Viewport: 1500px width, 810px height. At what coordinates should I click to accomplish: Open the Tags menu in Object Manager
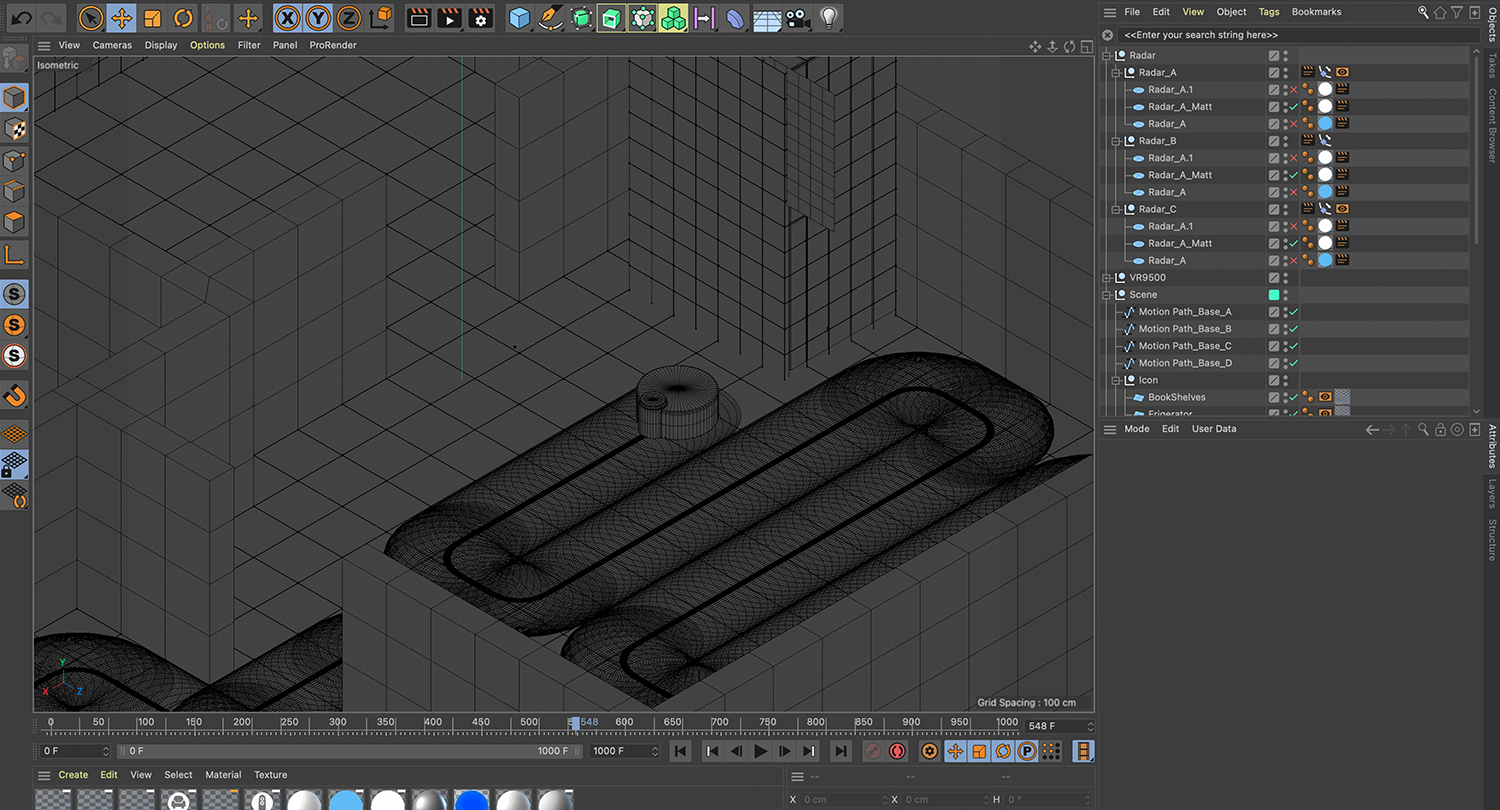coord(1268,12)
